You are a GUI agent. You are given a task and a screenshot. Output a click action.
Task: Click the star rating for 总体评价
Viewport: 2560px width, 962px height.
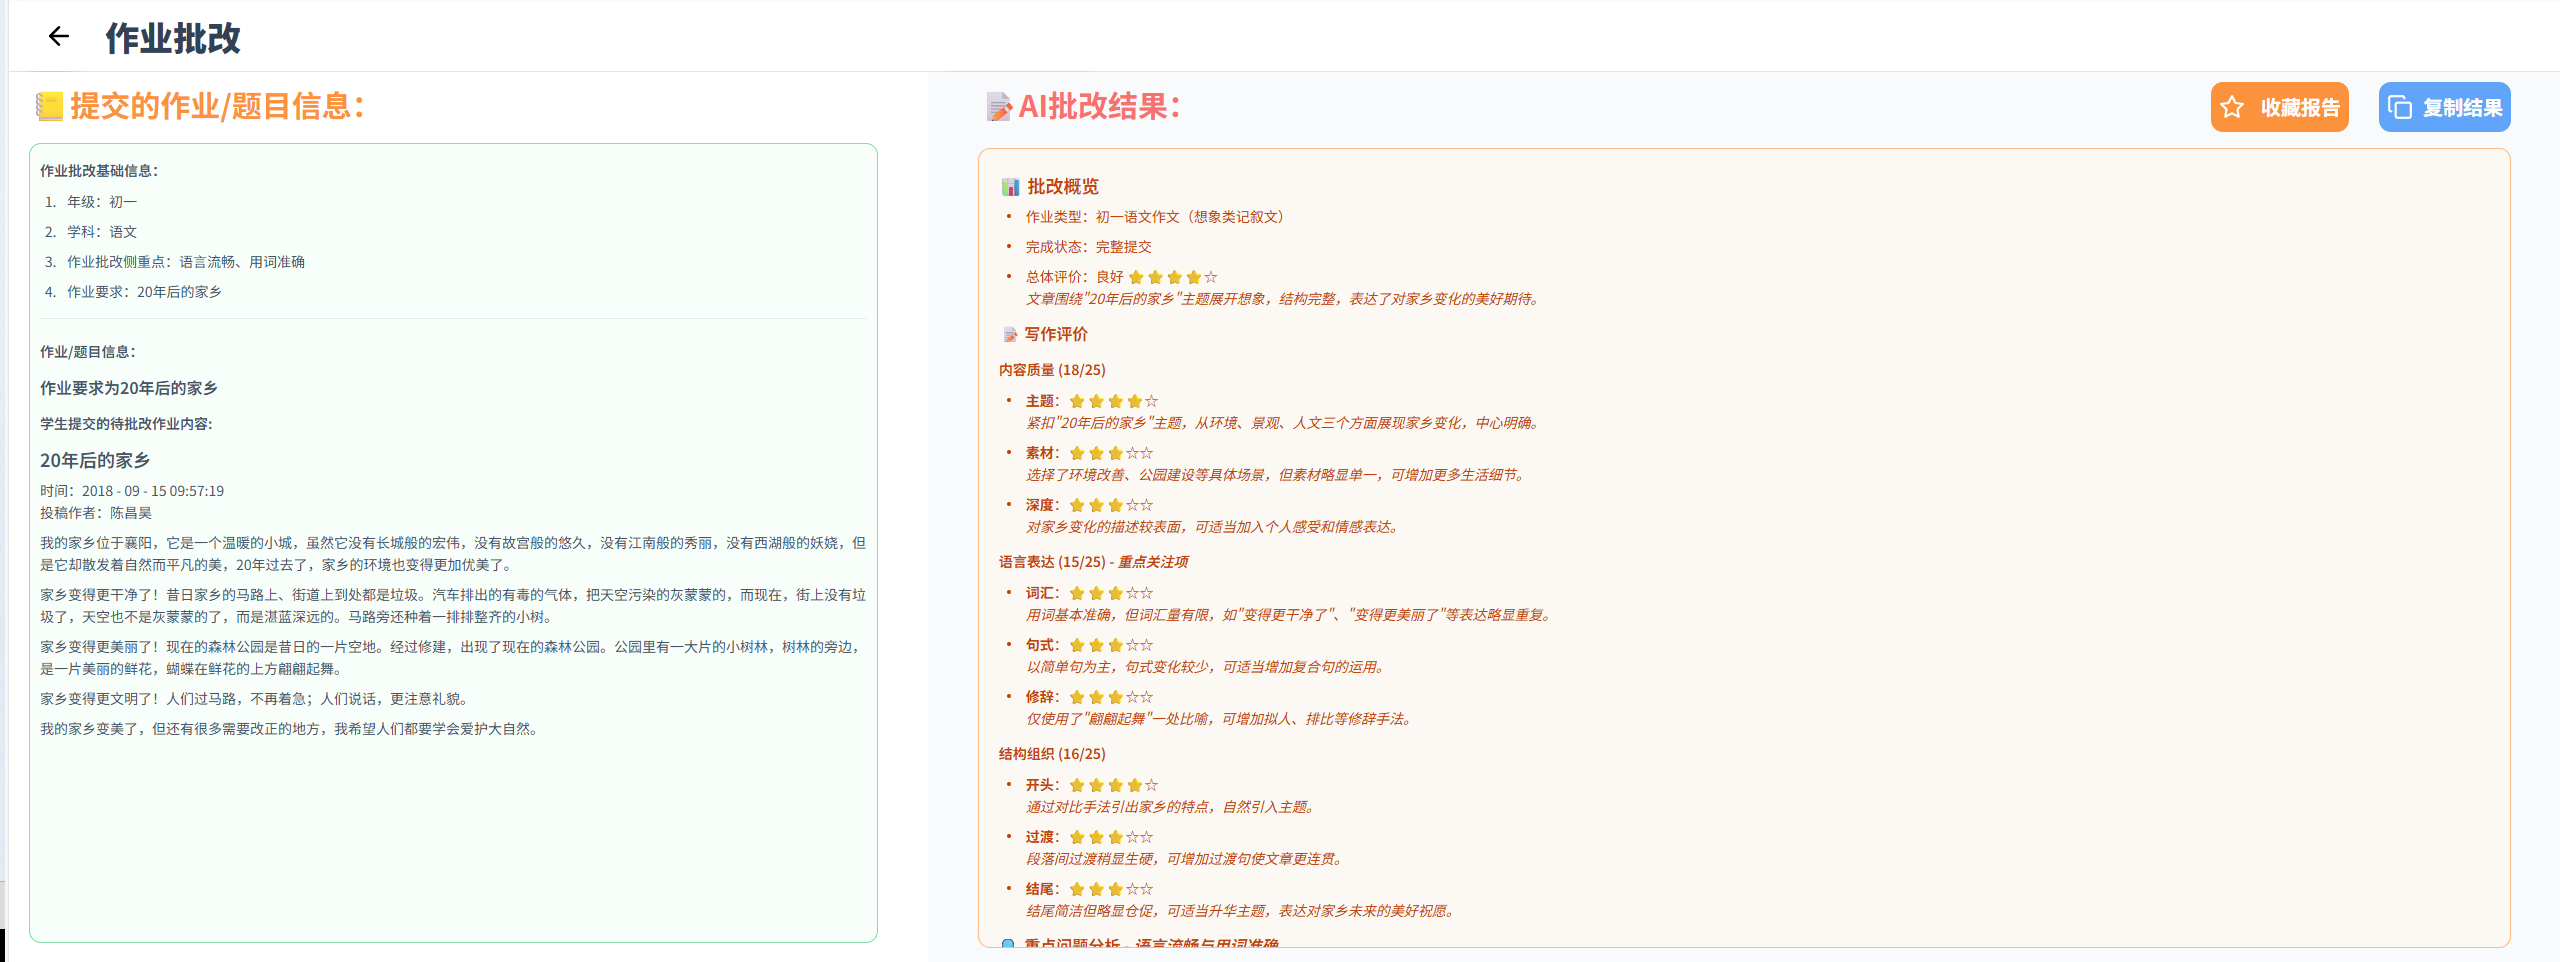[x=1172, y=277]
